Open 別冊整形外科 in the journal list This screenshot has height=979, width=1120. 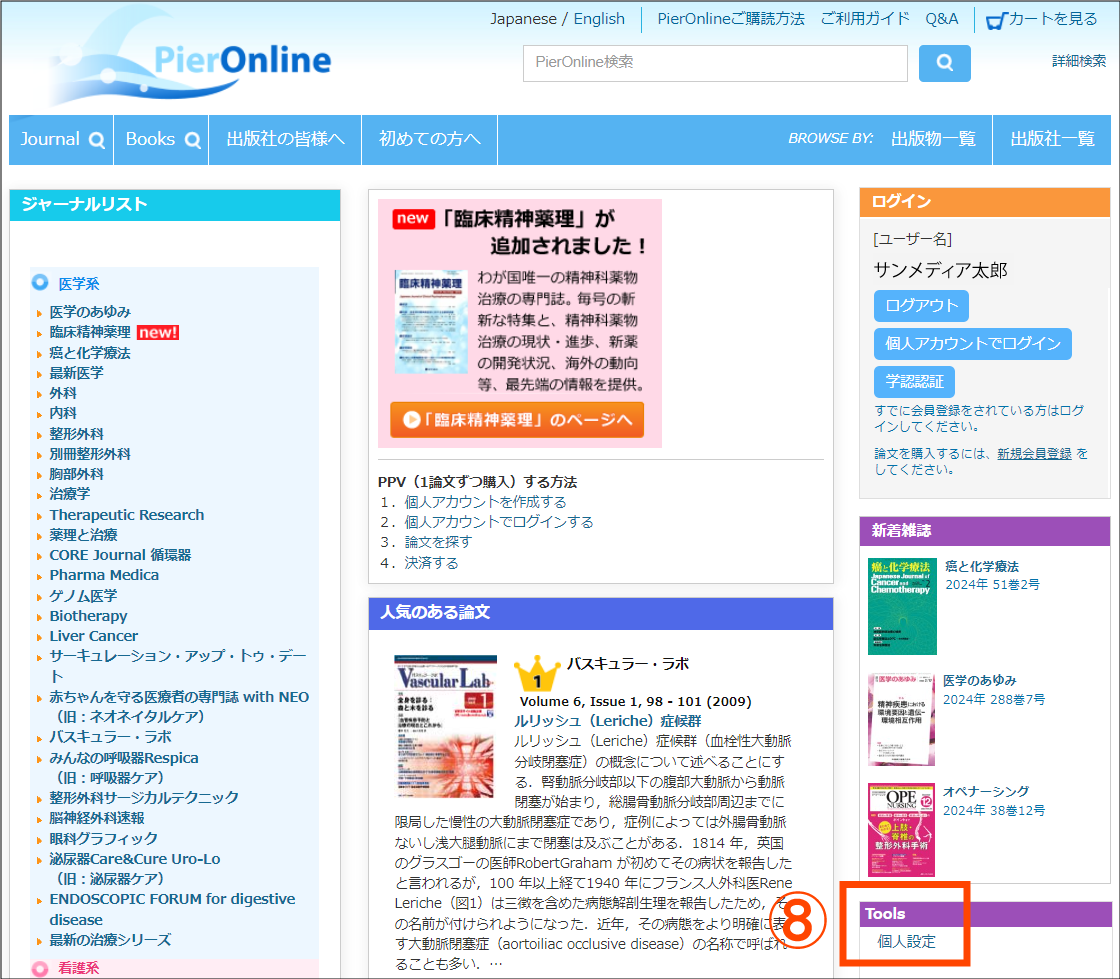click(x=90, y=454)
